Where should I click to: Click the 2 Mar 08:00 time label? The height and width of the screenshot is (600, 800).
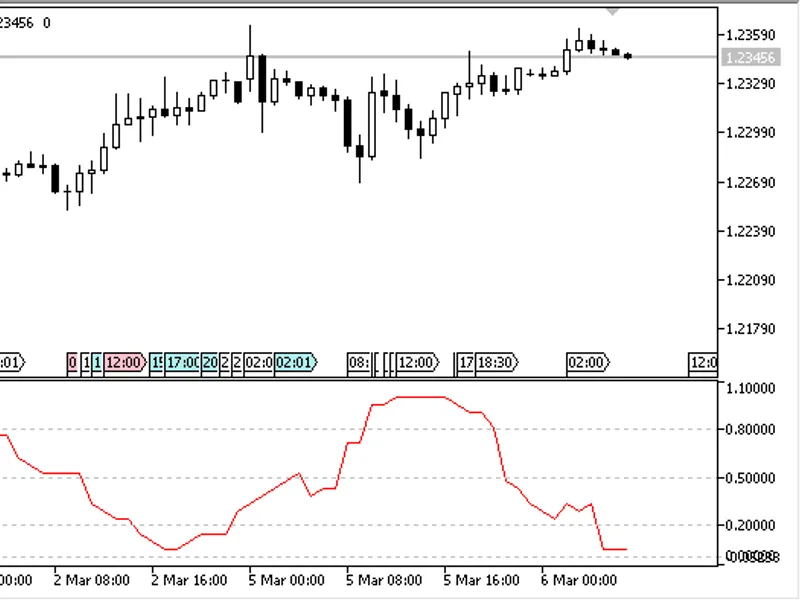click(x=91, y=581)
